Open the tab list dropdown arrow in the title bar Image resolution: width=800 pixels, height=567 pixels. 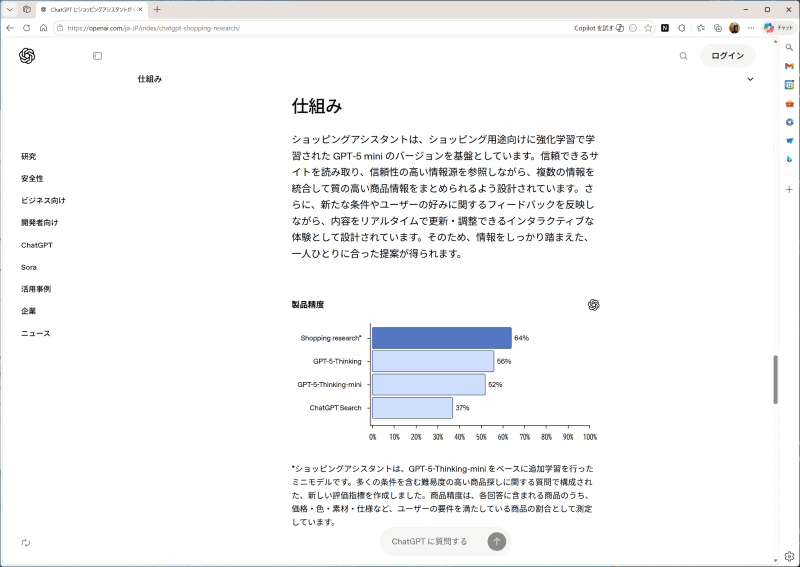[10, 9]
